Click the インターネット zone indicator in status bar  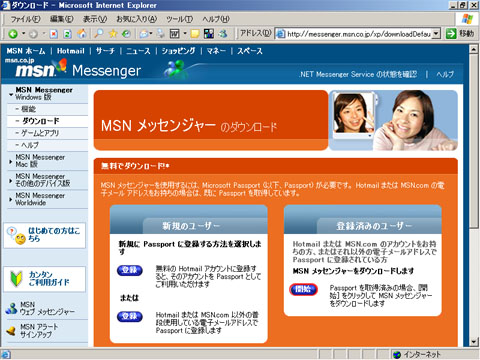click(417, 354)
